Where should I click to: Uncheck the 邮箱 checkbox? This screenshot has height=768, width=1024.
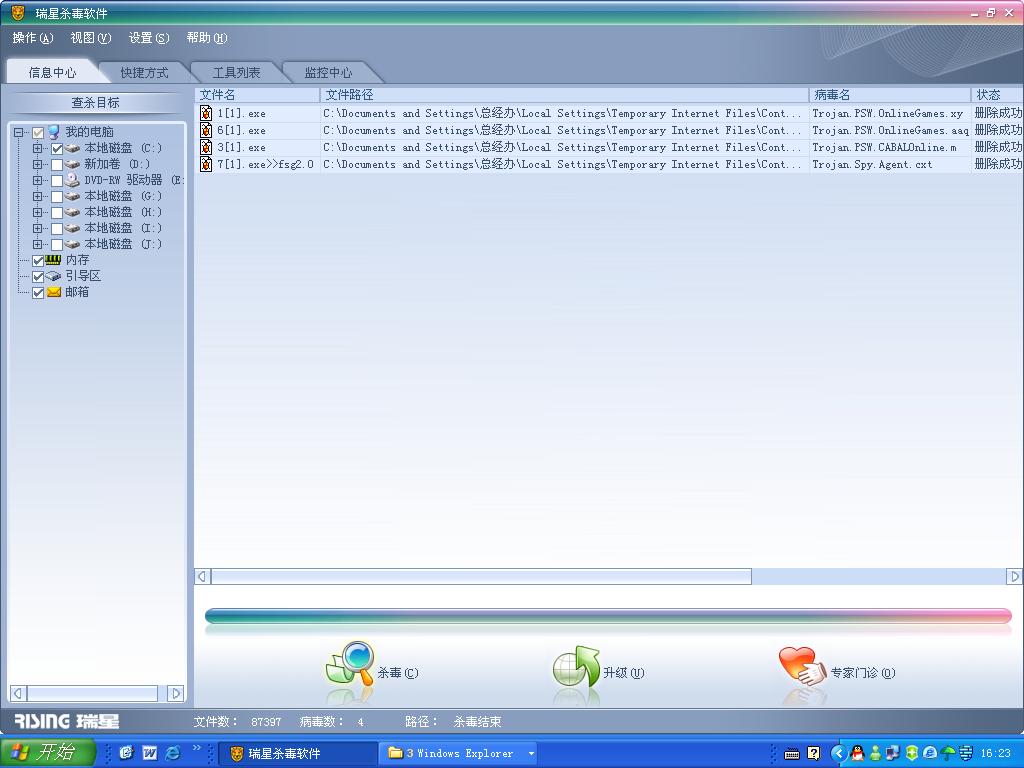coord(38,292)
